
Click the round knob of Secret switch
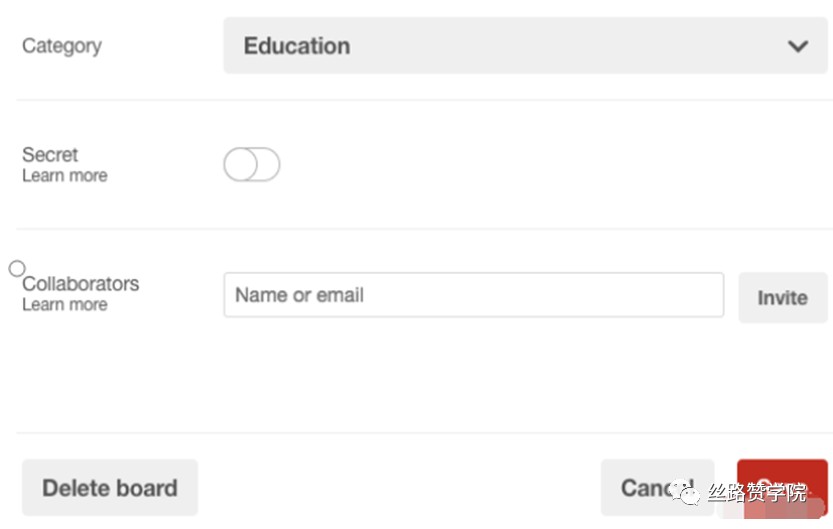click(241, 164)
